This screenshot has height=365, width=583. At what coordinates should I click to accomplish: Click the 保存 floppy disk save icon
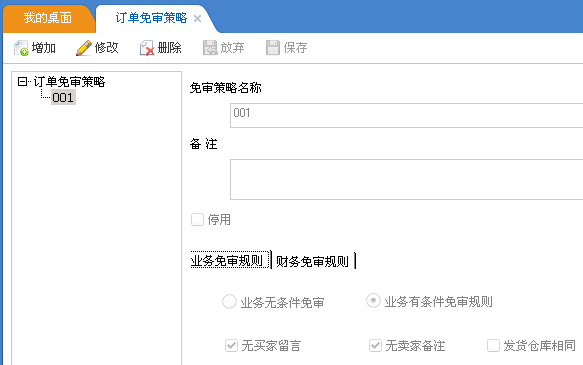tap(273, 48)
